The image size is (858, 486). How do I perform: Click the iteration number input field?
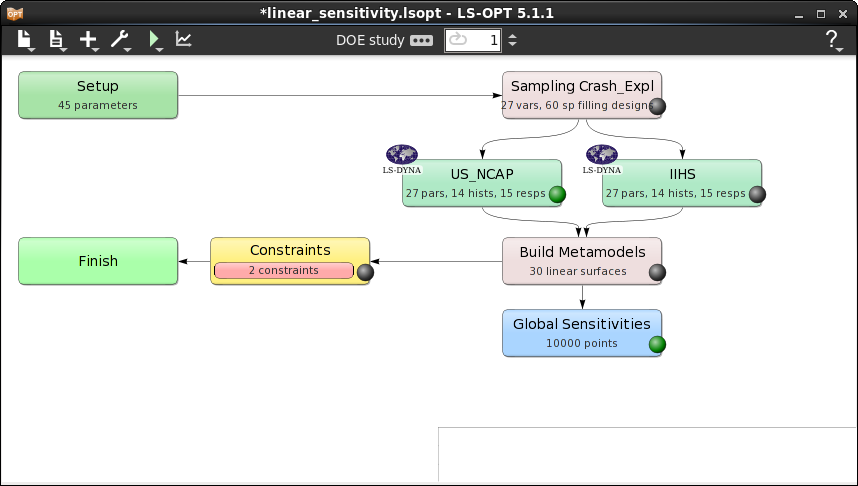473,40
